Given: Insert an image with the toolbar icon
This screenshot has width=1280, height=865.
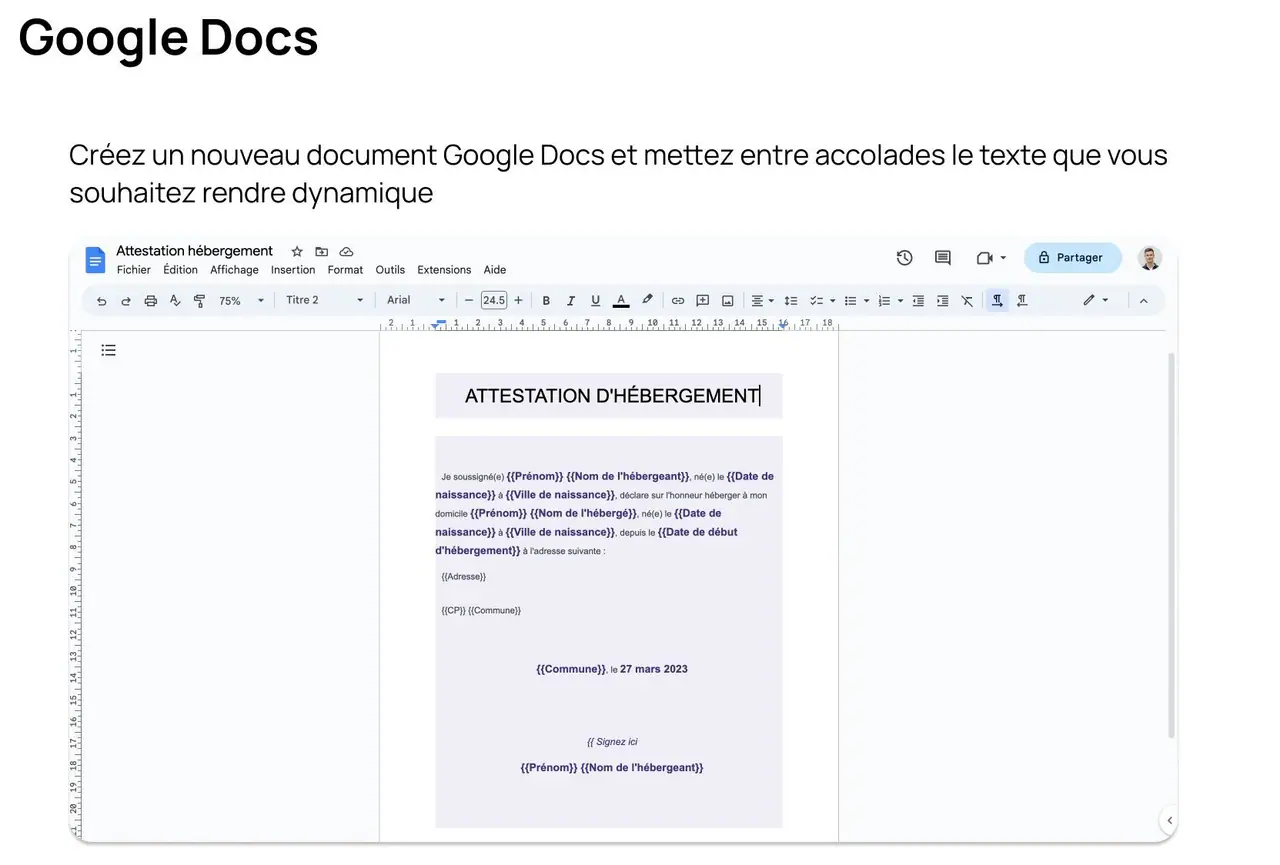Looking at the screenshot, I should (728, 300).
